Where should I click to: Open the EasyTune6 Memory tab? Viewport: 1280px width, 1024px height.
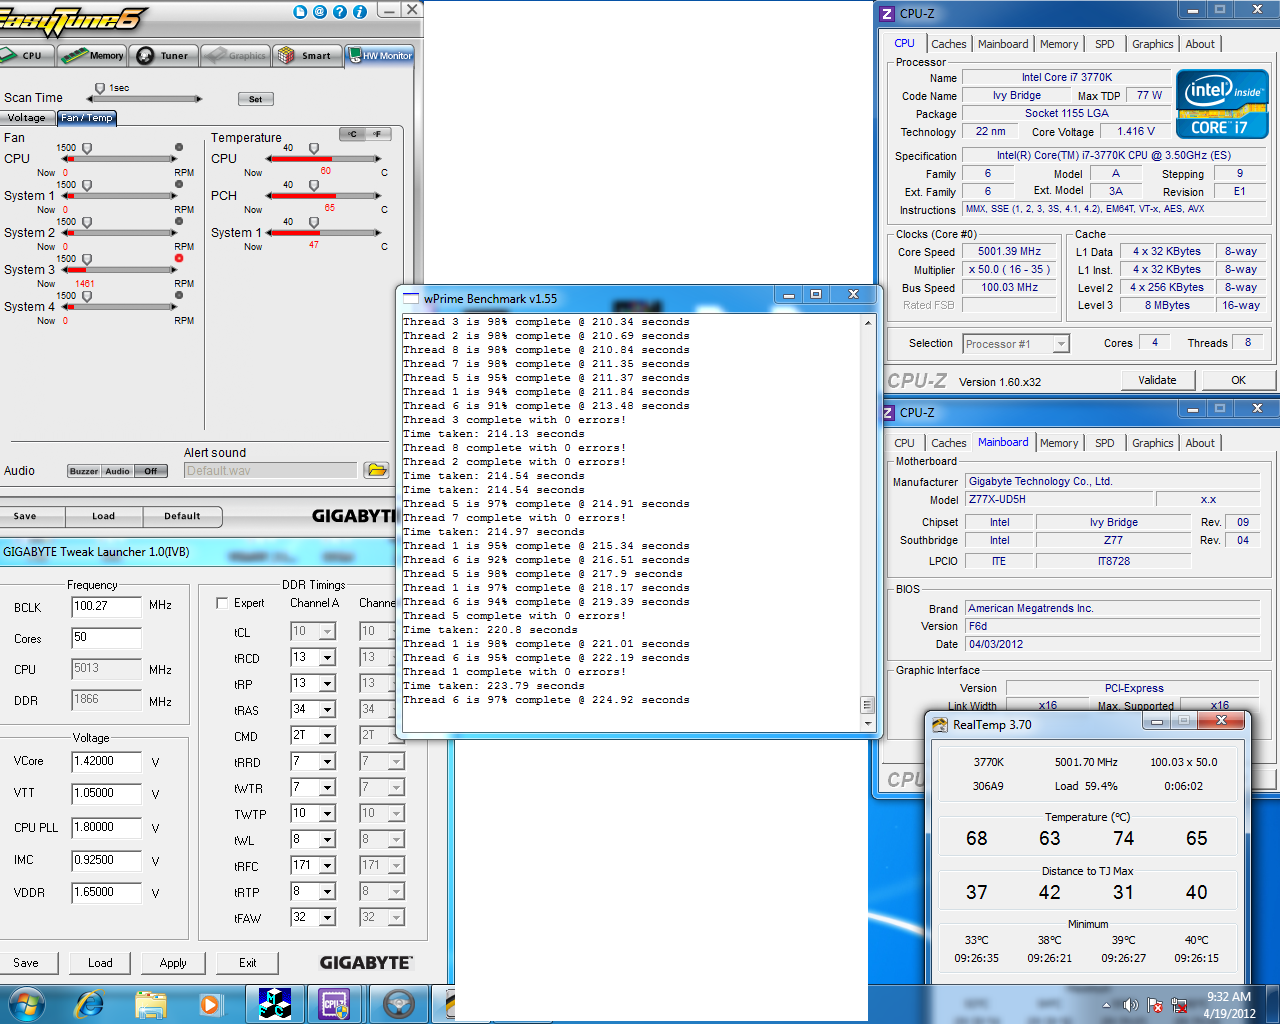[92, 56]
